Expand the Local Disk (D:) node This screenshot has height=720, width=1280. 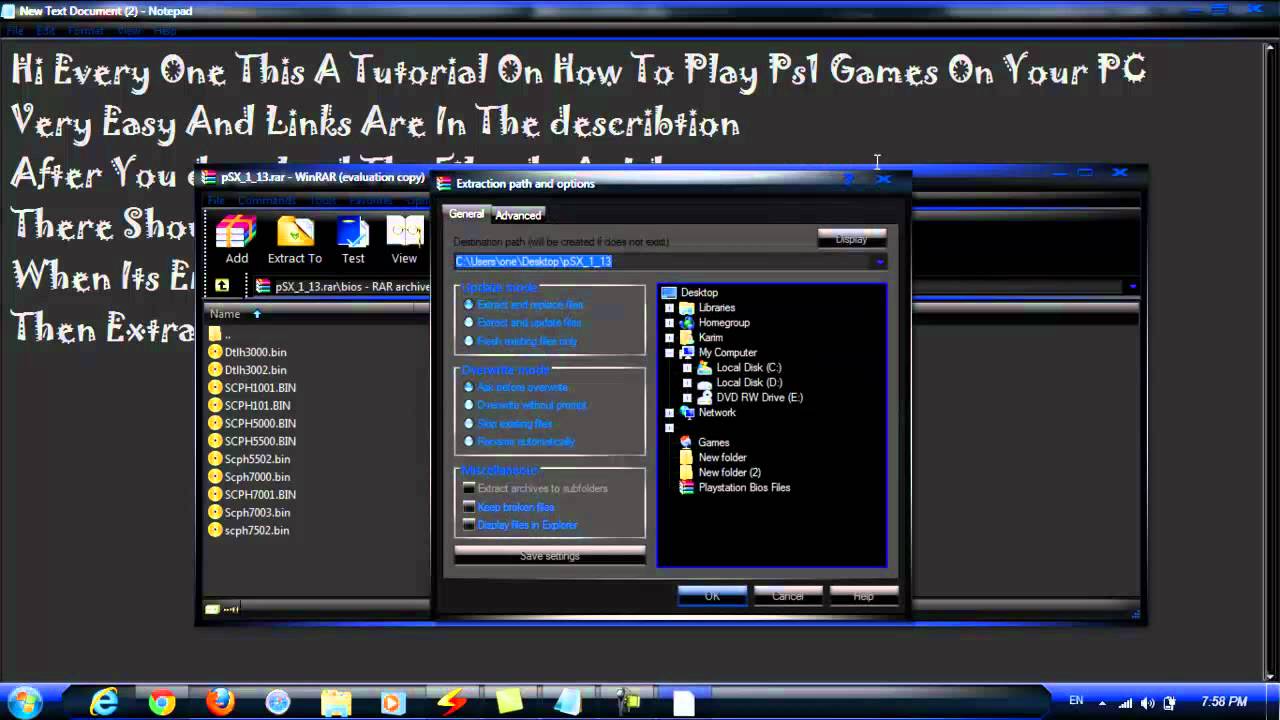pyautogui.click(x=687, y=383)
